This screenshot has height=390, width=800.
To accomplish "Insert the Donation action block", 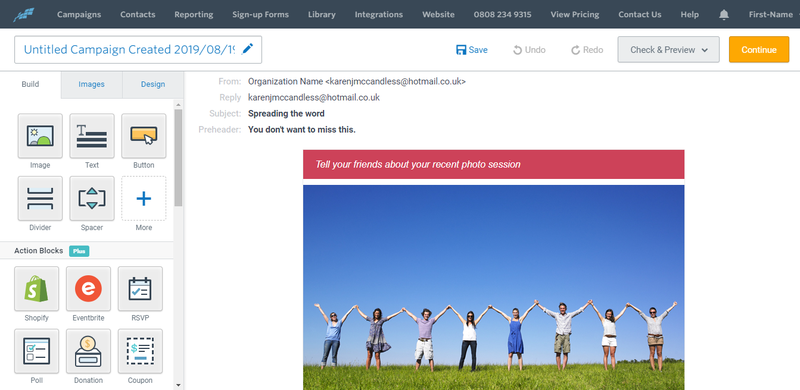I will pos(88,351).
